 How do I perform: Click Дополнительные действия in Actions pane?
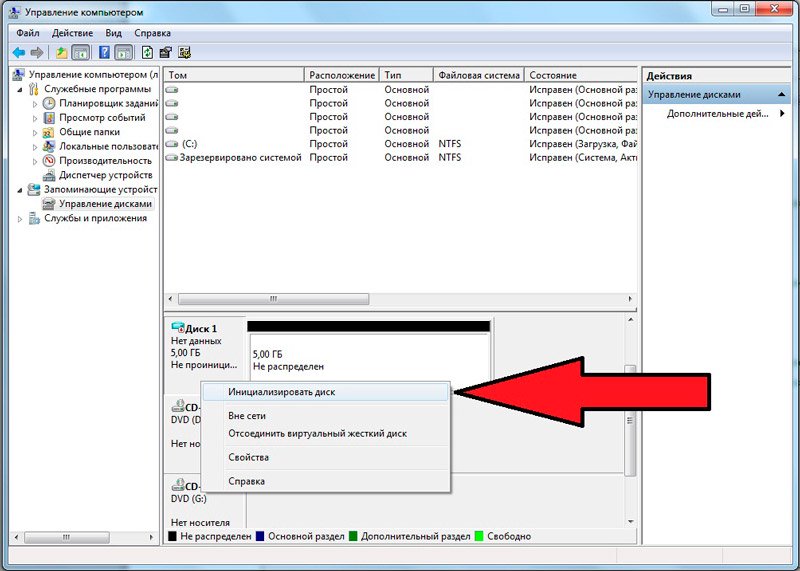717,114
